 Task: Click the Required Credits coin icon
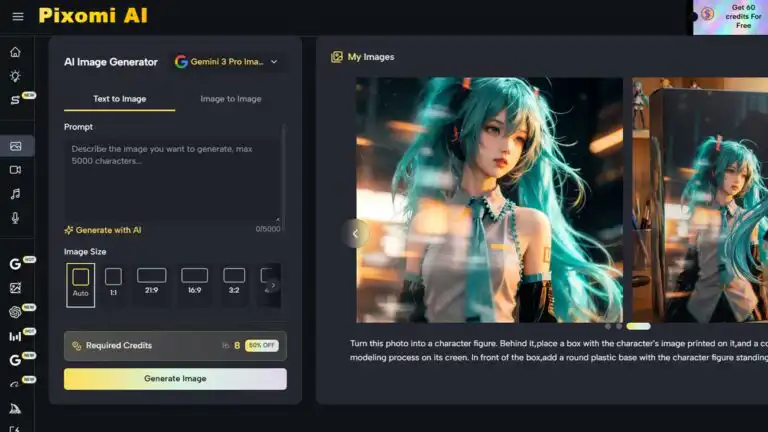76,346
